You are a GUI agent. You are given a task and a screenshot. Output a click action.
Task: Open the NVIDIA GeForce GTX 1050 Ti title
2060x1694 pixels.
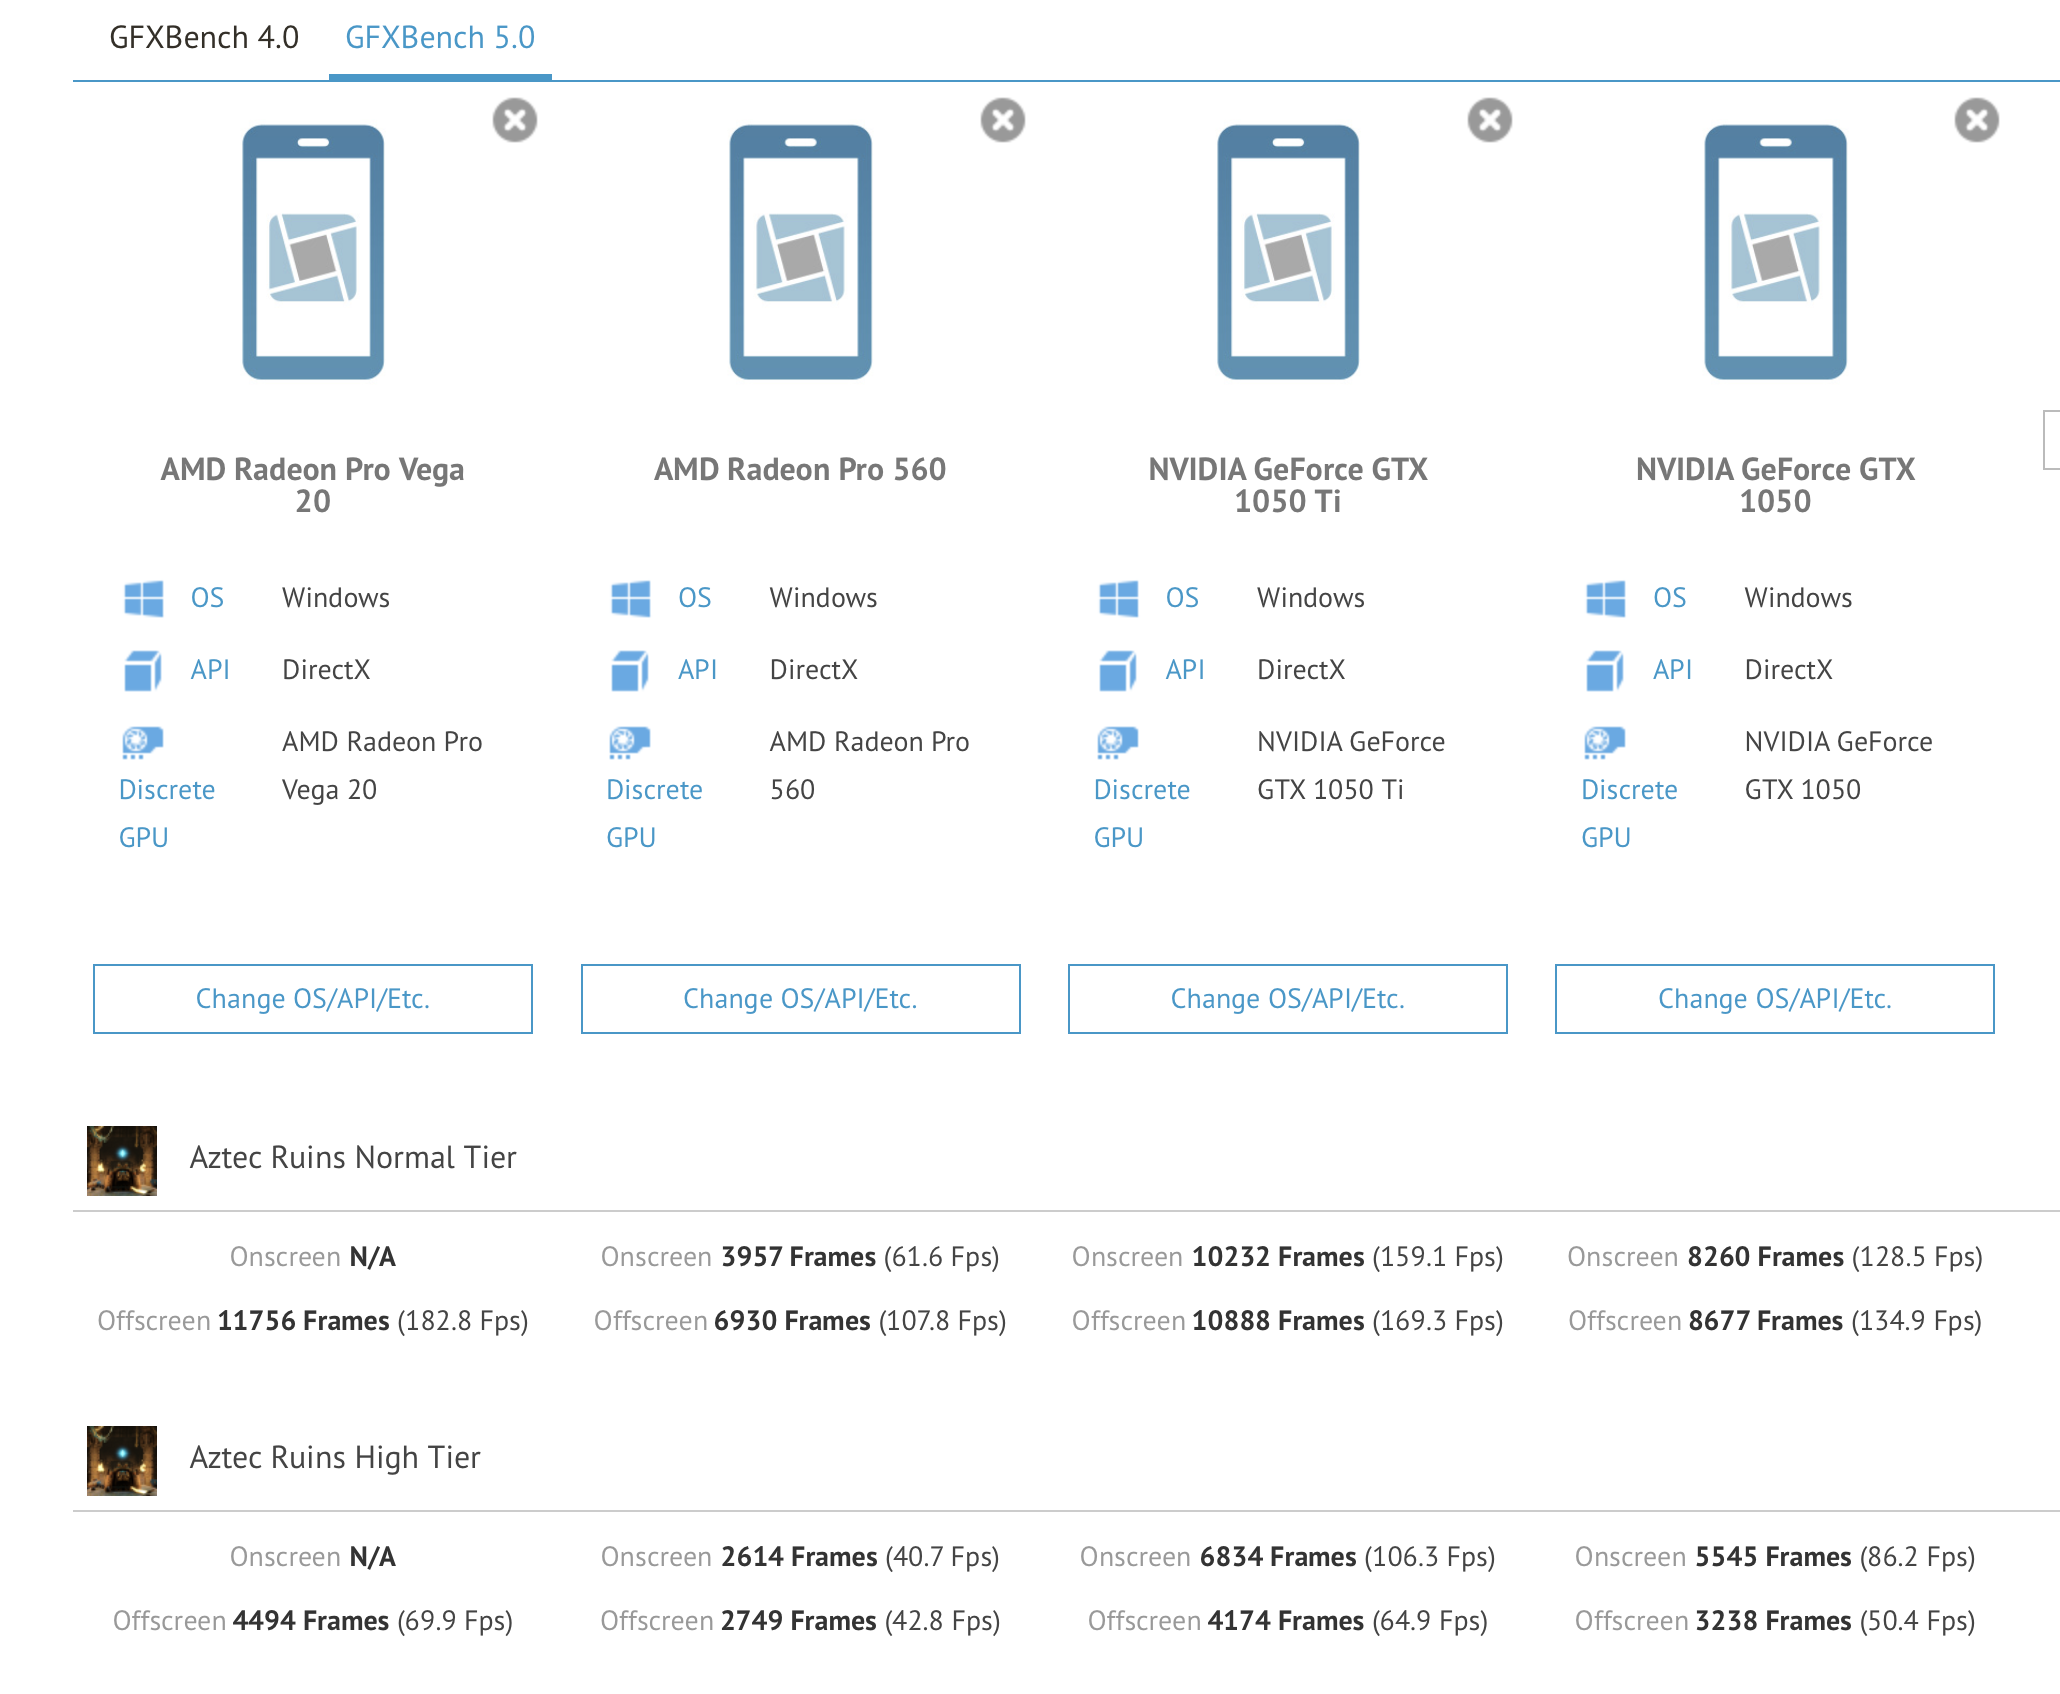(x=1288, y=485)
